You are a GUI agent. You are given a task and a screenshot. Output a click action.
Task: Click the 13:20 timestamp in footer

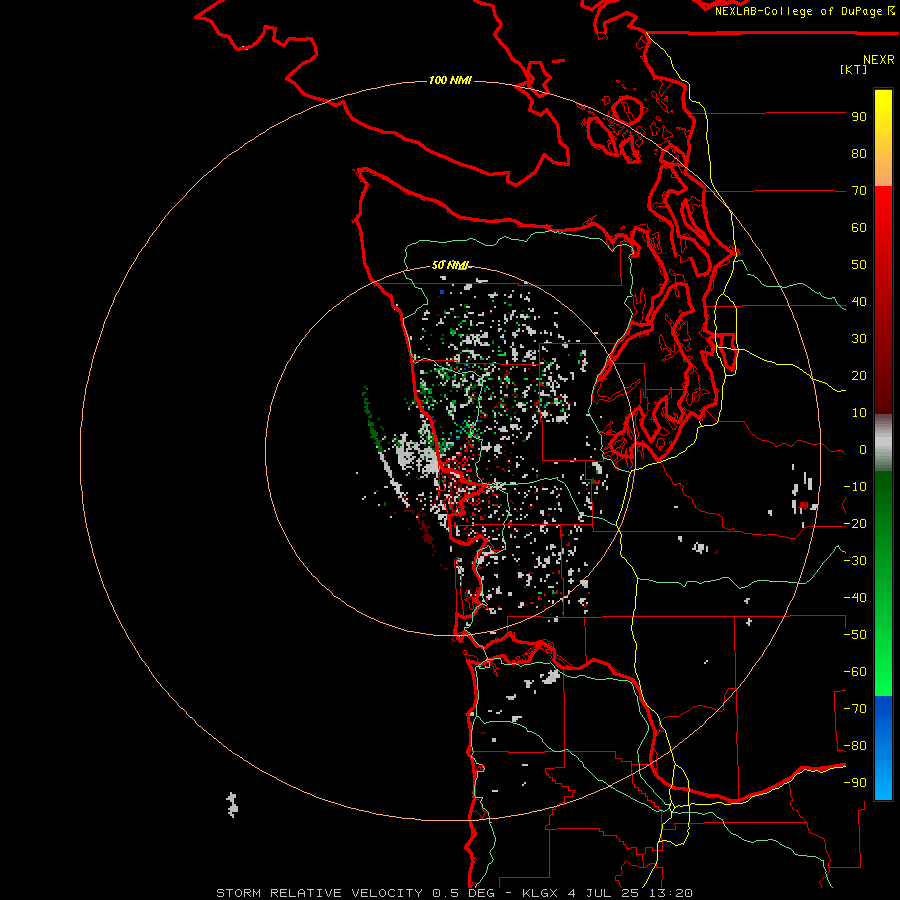click(671, 893)
